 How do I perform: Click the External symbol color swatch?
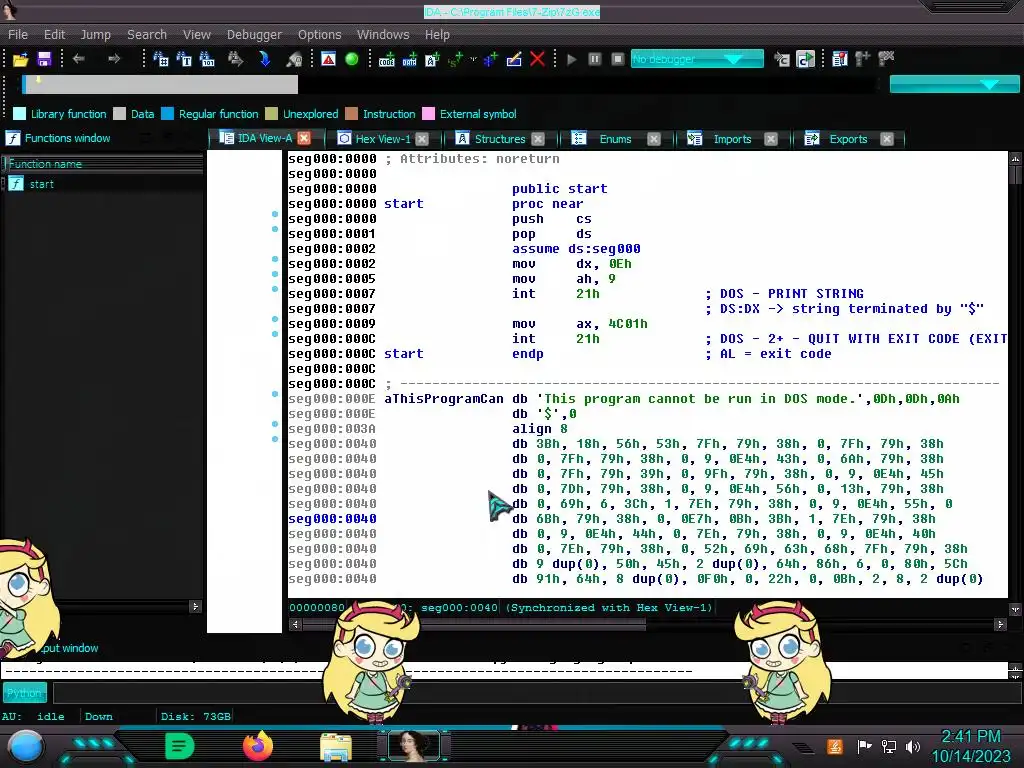[428, 114]
